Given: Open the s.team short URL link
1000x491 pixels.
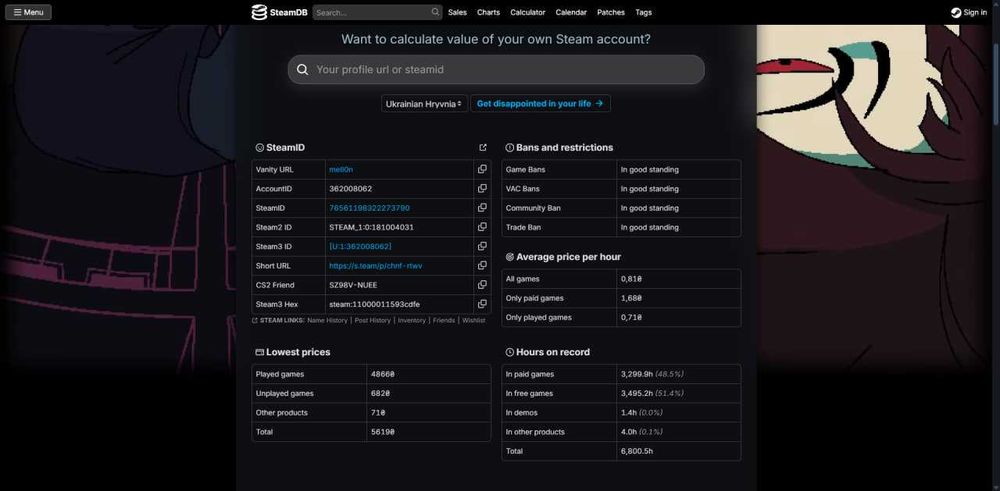Looking at the screenshot, I should [x=376, y=266].
